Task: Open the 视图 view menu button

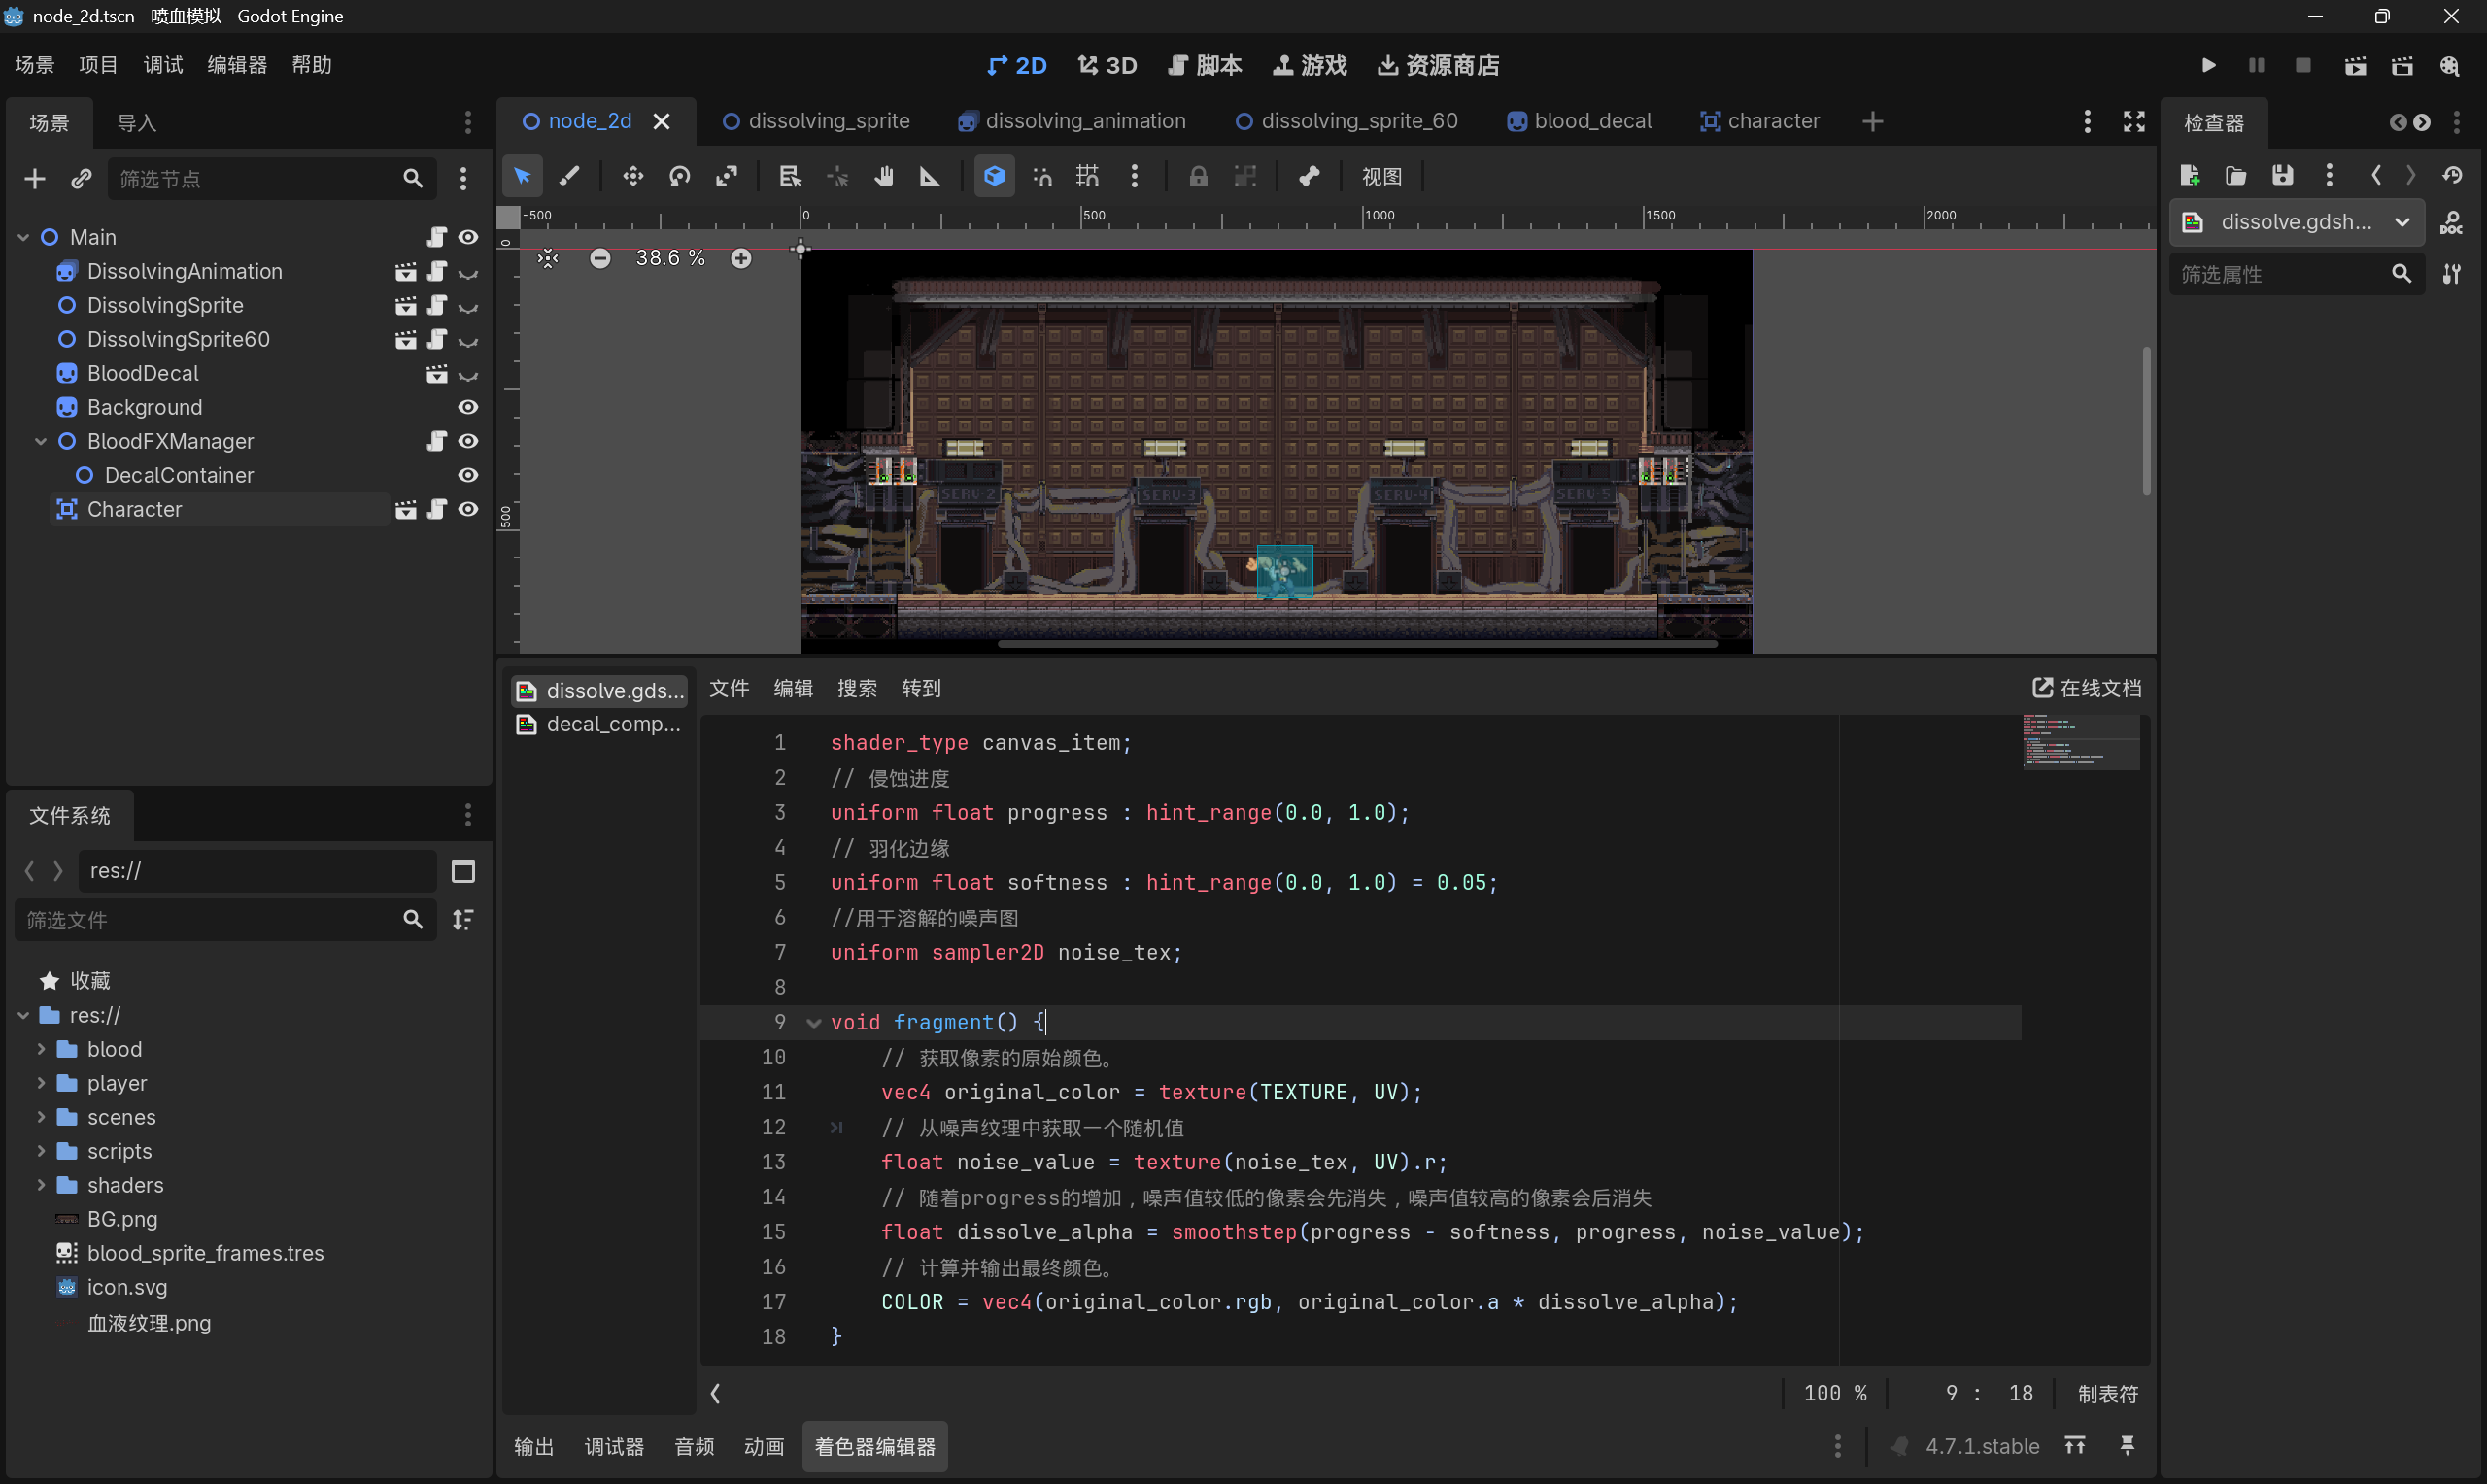Action: click(x=1382, y=176)
